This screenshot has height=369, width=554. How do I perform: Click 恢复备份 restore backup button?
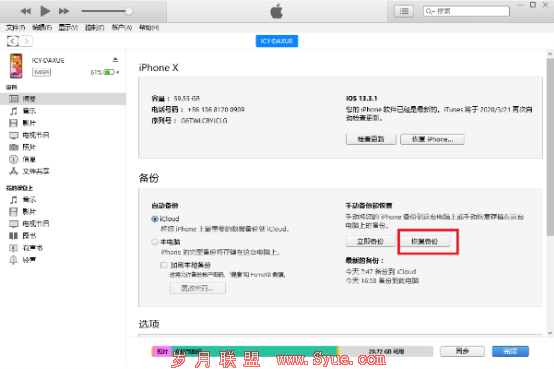pos(425,241)
